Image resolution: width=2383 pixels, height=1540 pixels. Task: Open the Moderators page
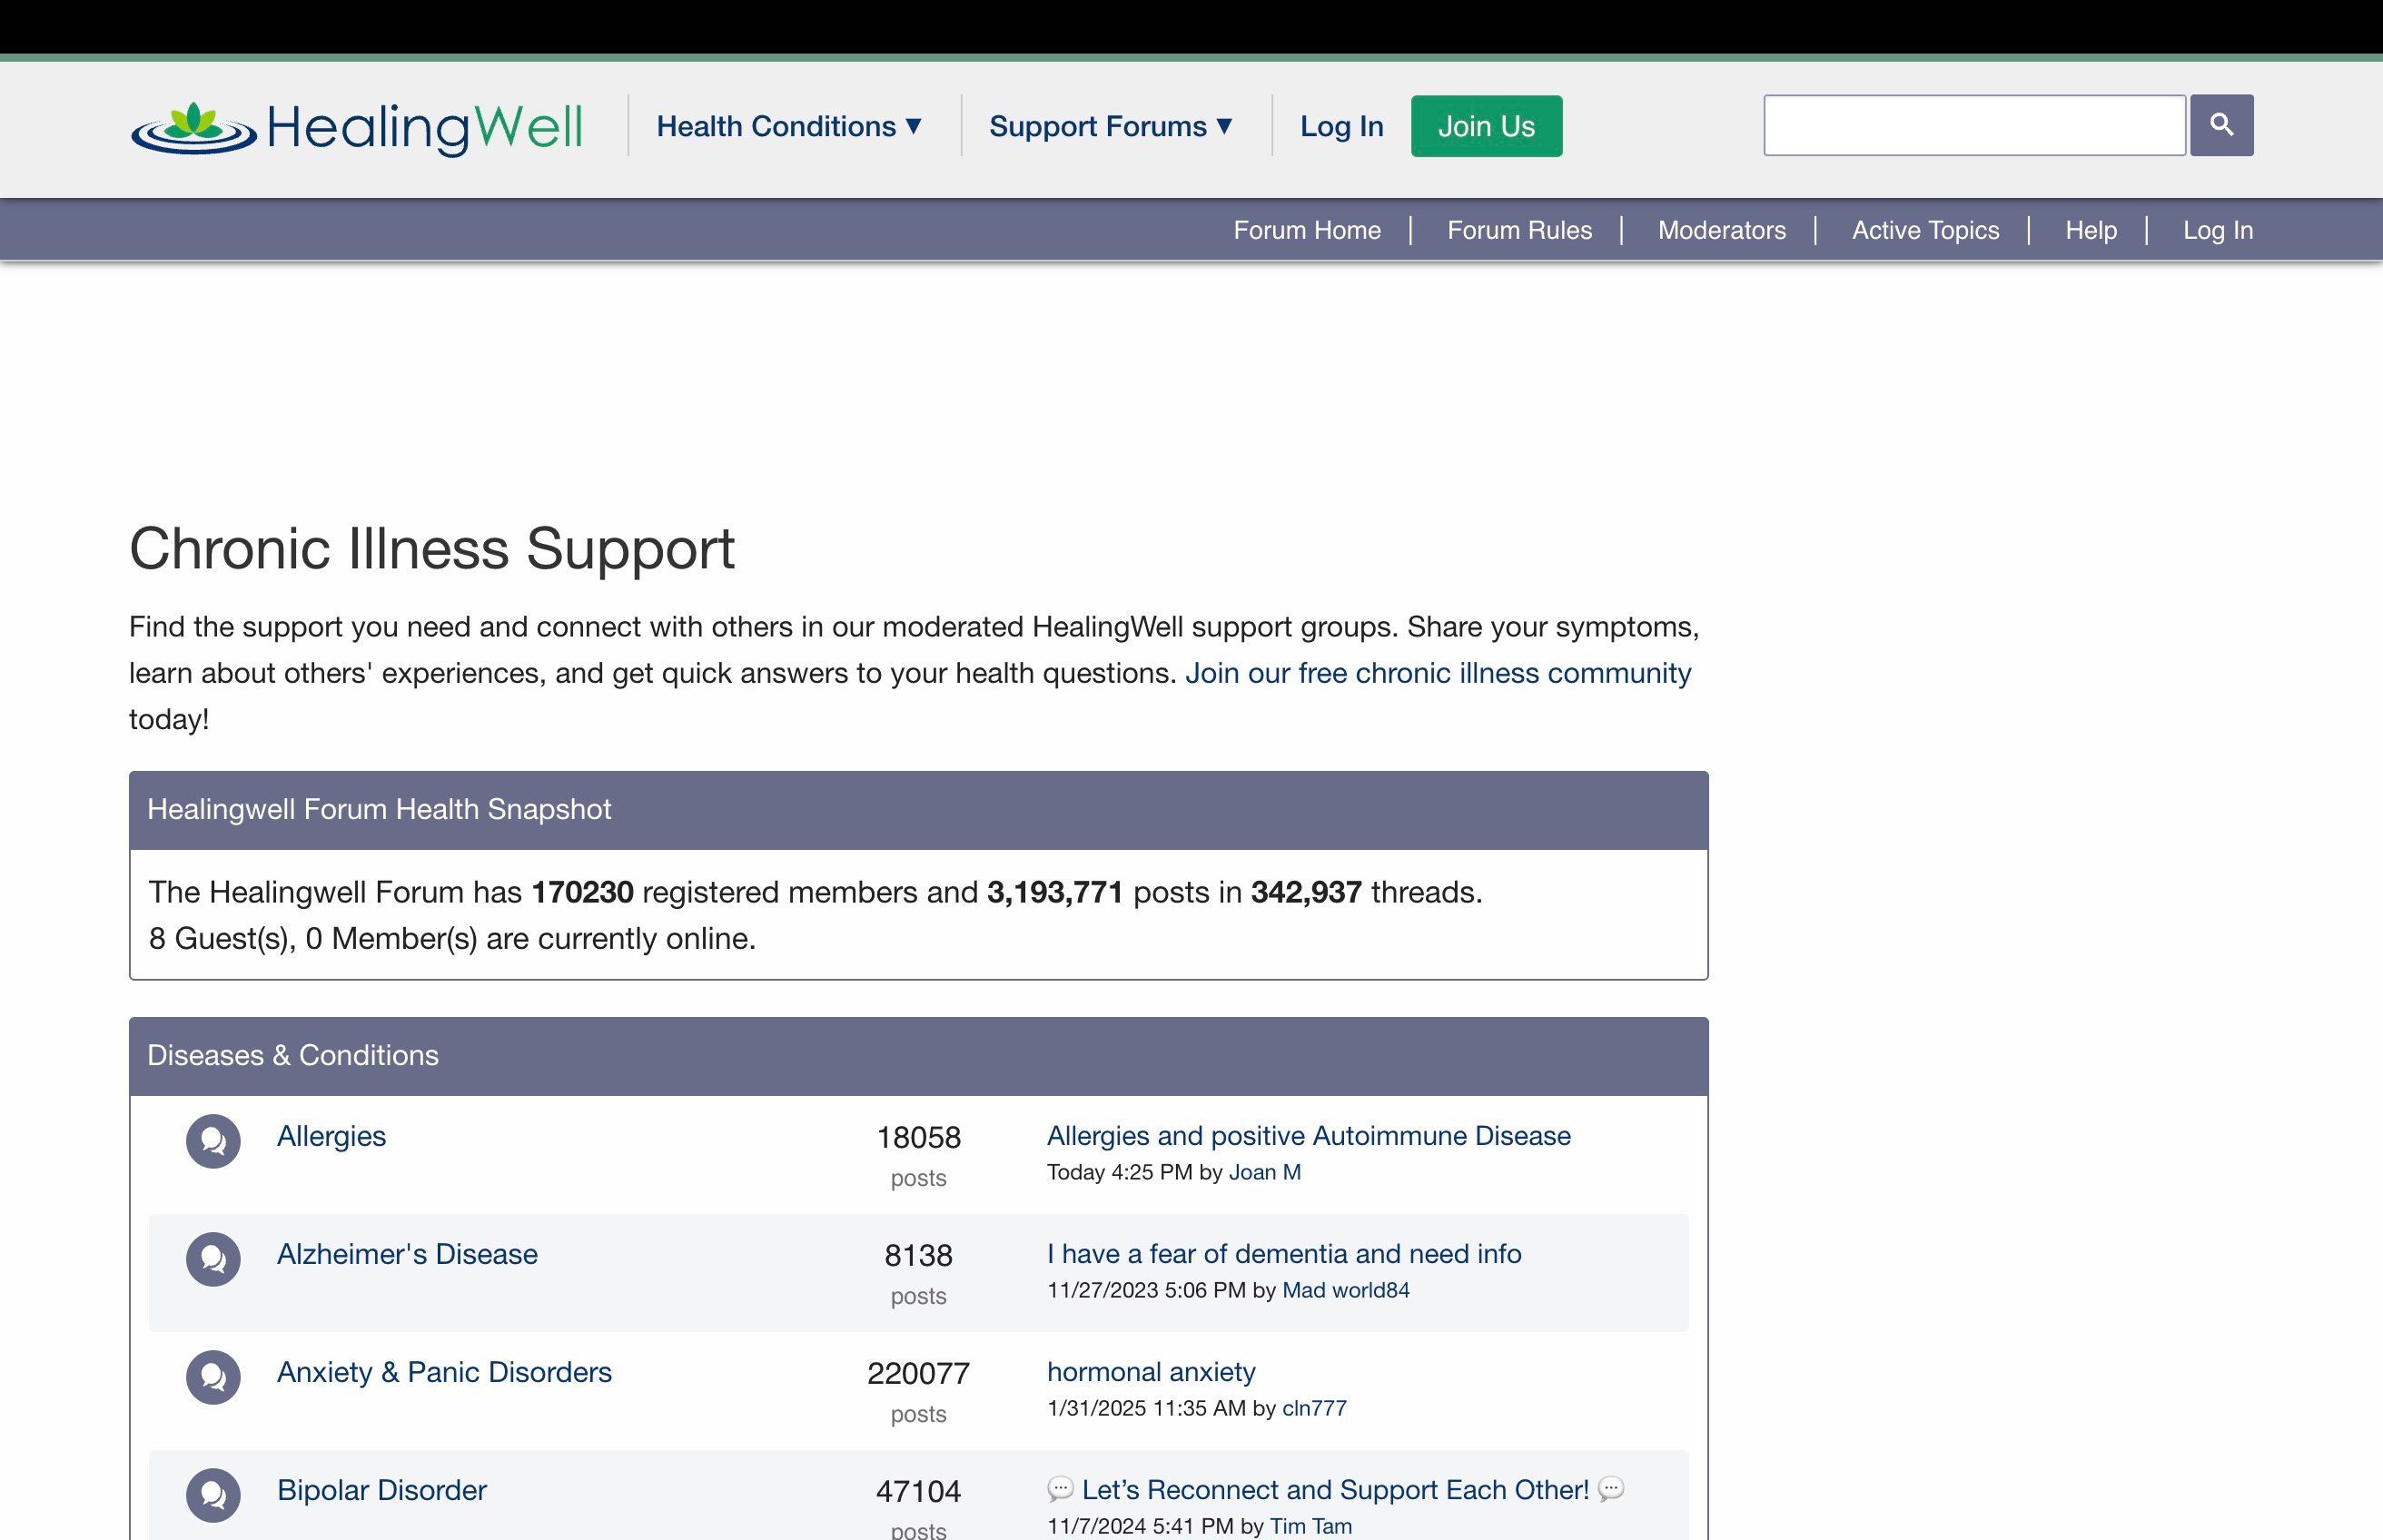pos(1721,230)
